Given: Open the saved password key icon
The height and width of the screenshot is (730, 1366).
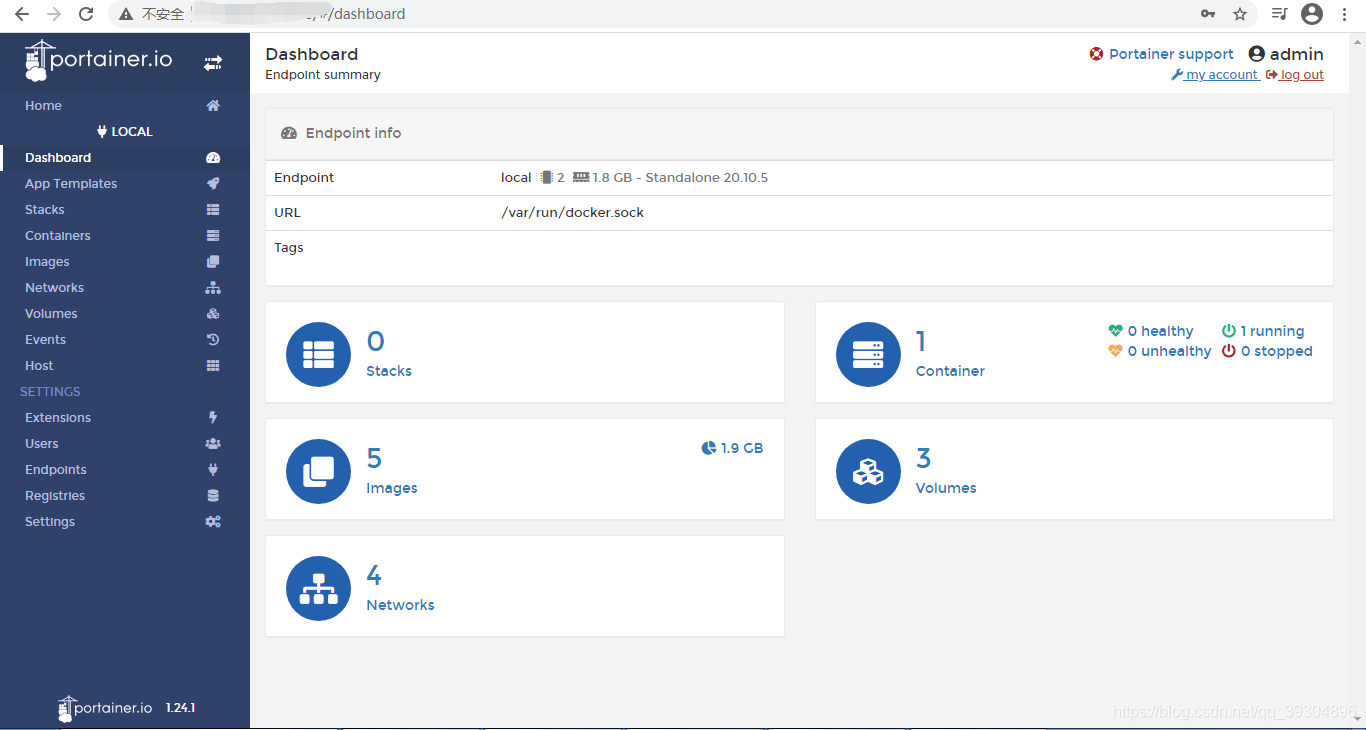Looking at the screenshot, I should click(1208, 14).
